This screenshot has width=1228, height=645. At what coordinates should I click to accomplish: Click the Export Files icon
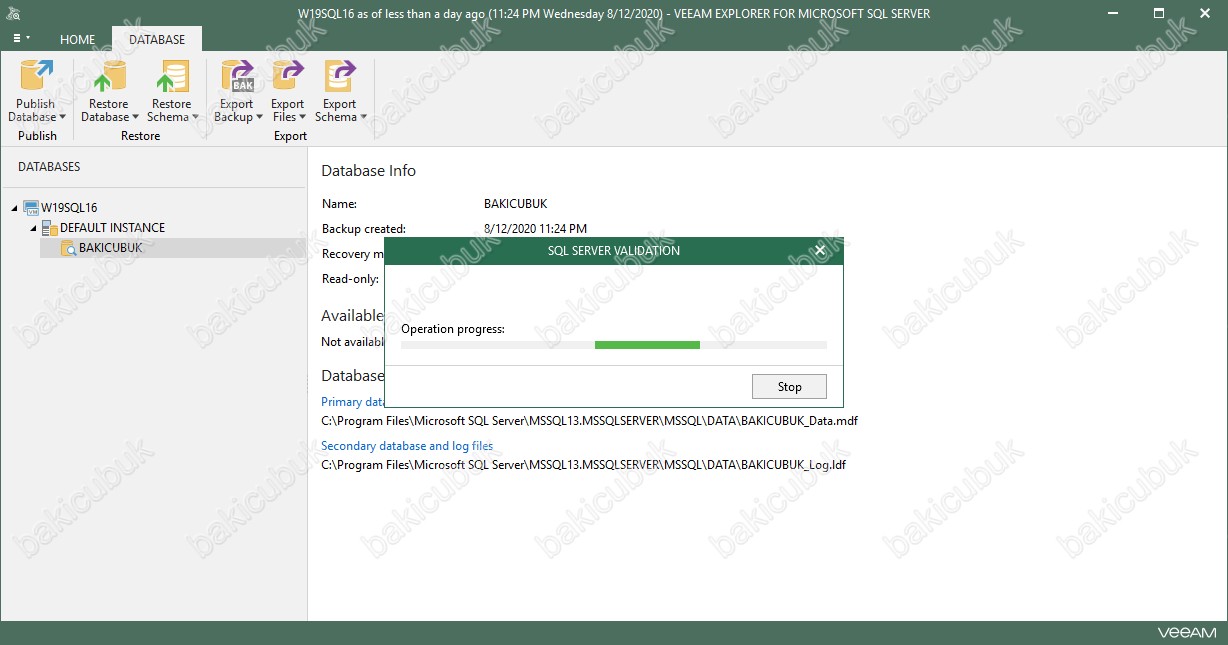click(x=288, y=76)
